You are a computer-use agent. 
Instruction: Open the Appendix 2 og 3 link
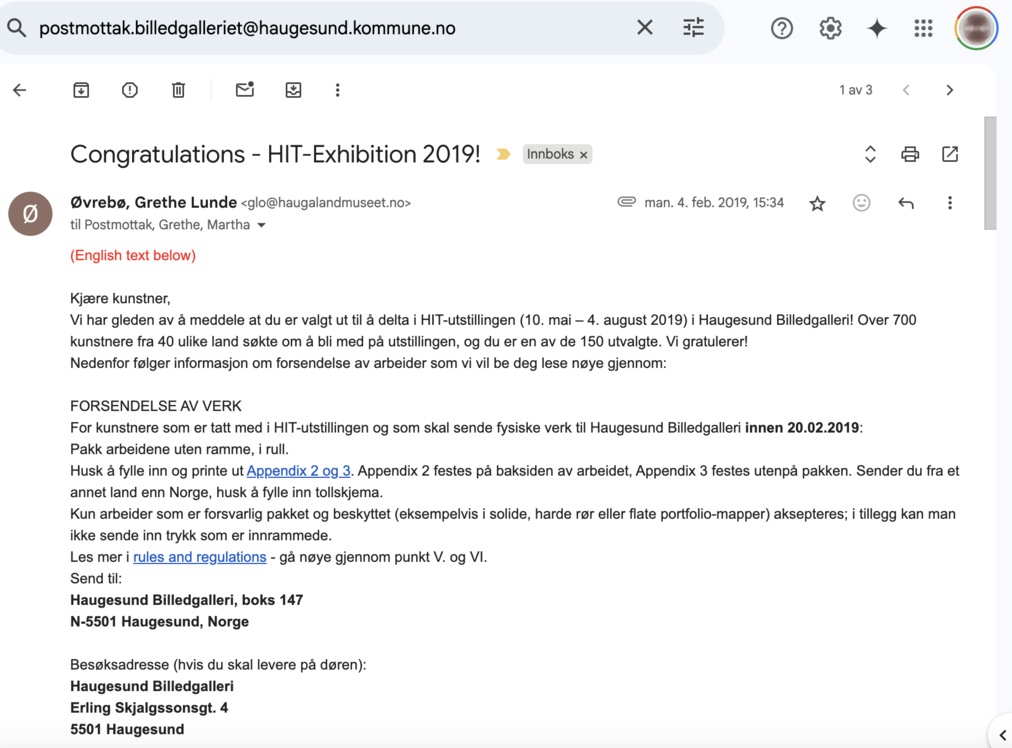[298, 471]
